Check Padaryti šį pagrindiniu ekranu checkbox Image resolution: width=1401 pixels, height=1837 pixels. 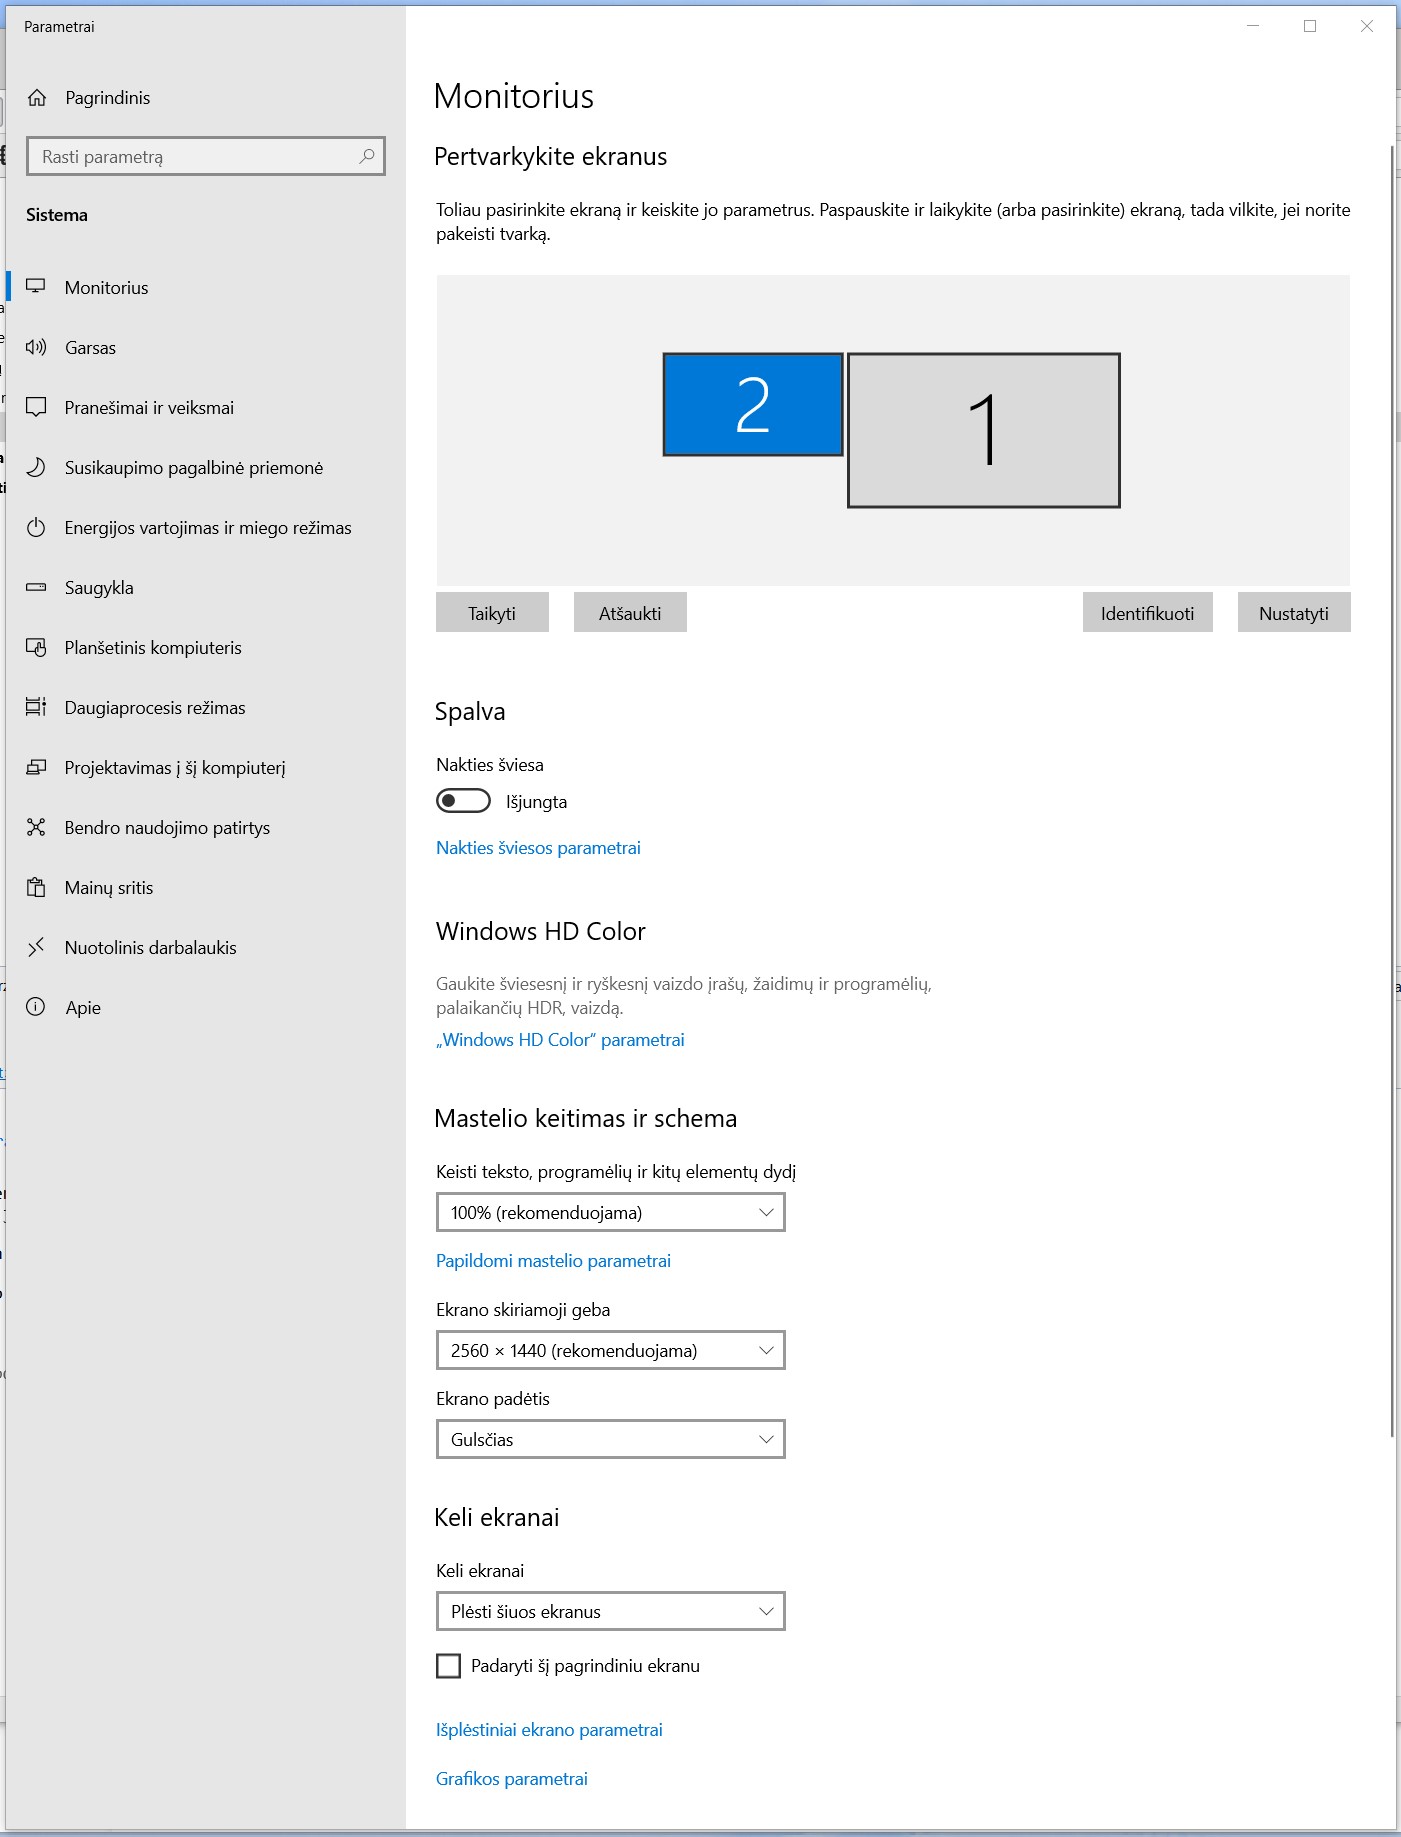pos(449,1666)
